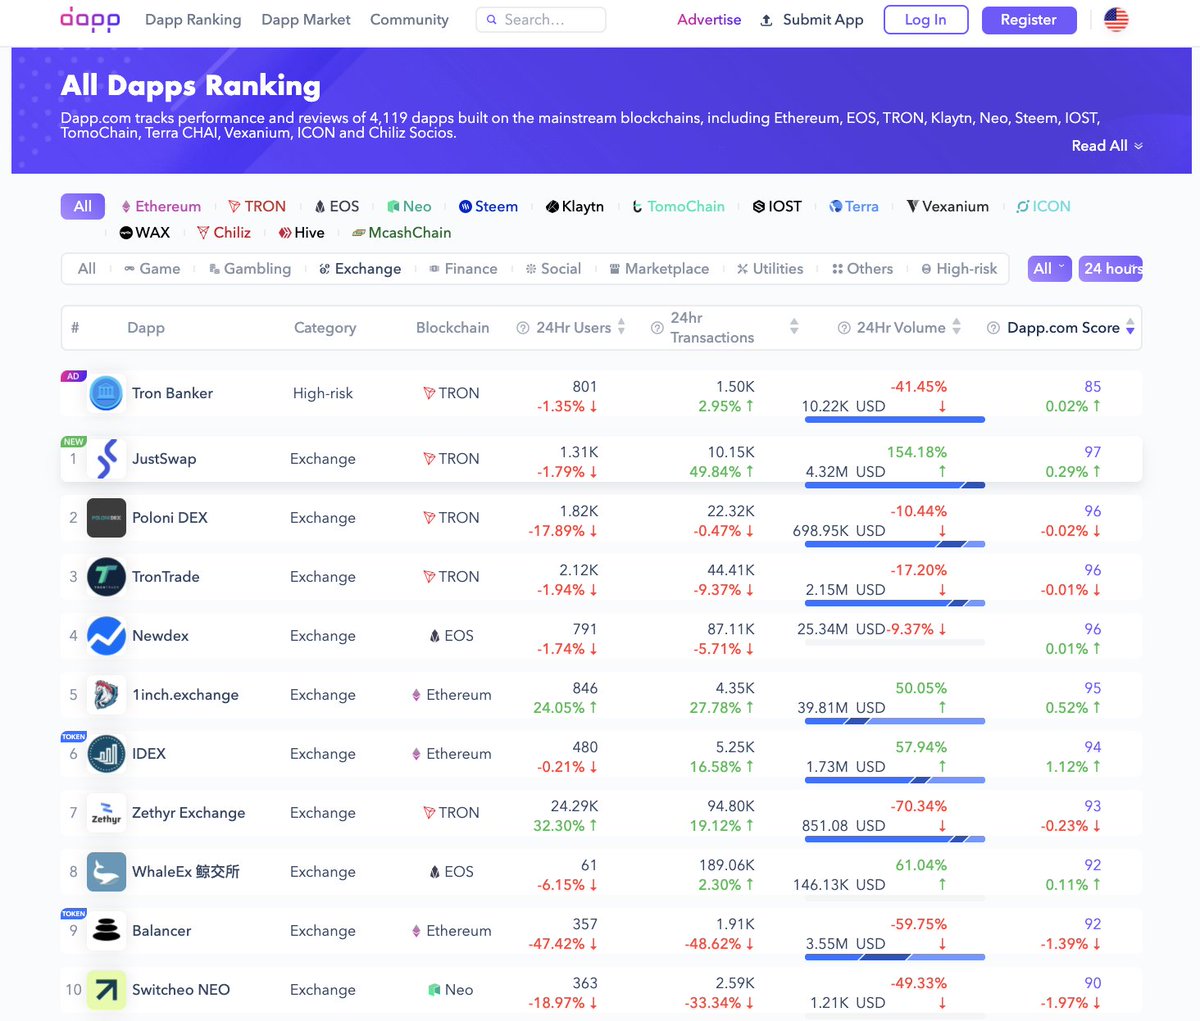Click the Dapp.com Score help icon
1200x1021 pixels.
[993, 328]
